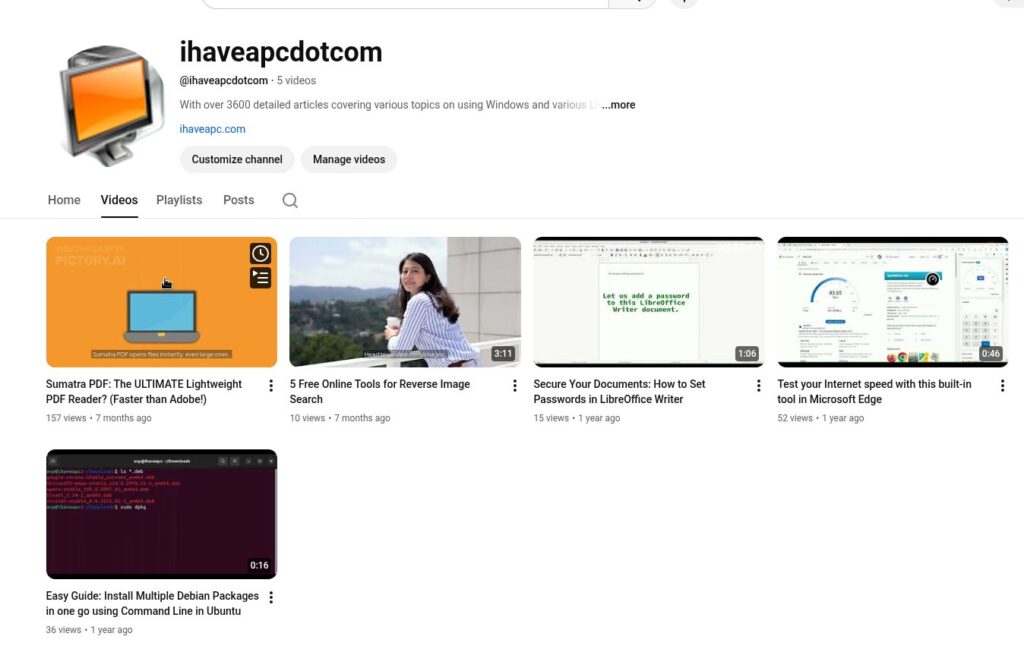Play the Sumatra PDF orange thumbnail

[x=161, y=302]
